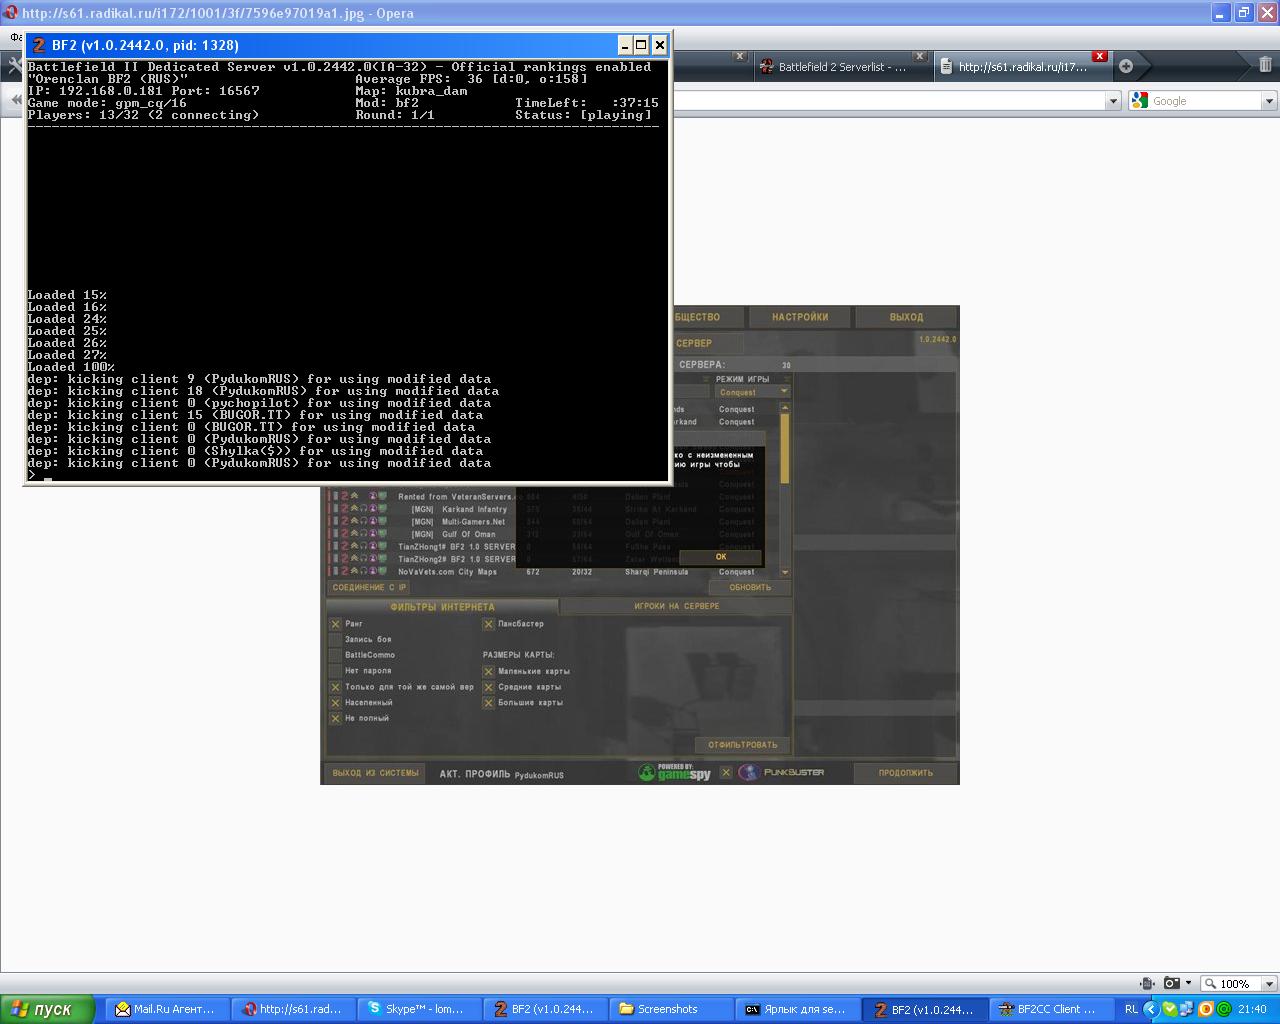1280x1024 pixels.
Task: Expand the Opera address bar dropdown arrow
Action: 1112,100
